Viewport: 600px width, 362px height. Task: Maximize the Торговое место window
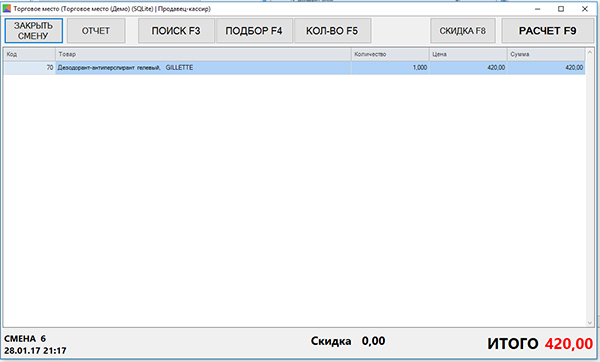(x=561, y=9)
